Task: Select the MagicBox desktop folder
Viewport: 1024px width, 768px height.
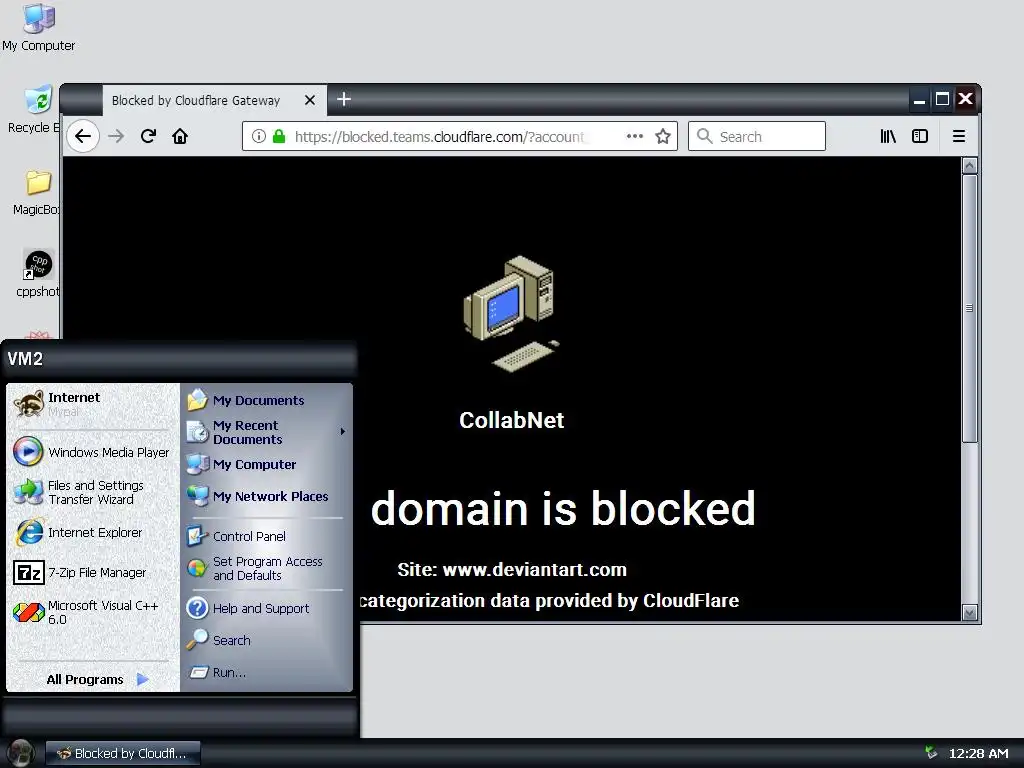Action: (37, 192)
